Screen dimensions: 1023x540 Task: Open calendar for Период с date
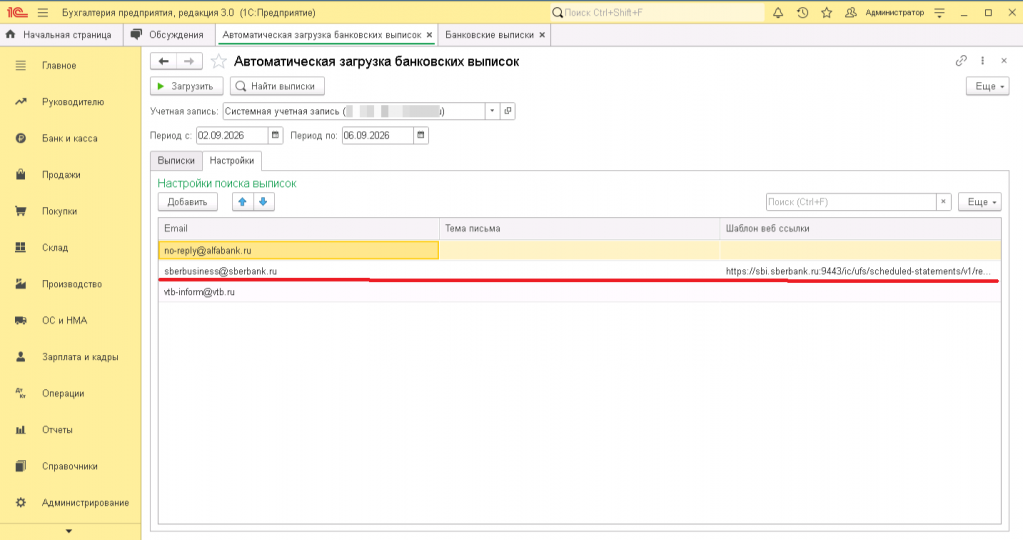(275, 136)
